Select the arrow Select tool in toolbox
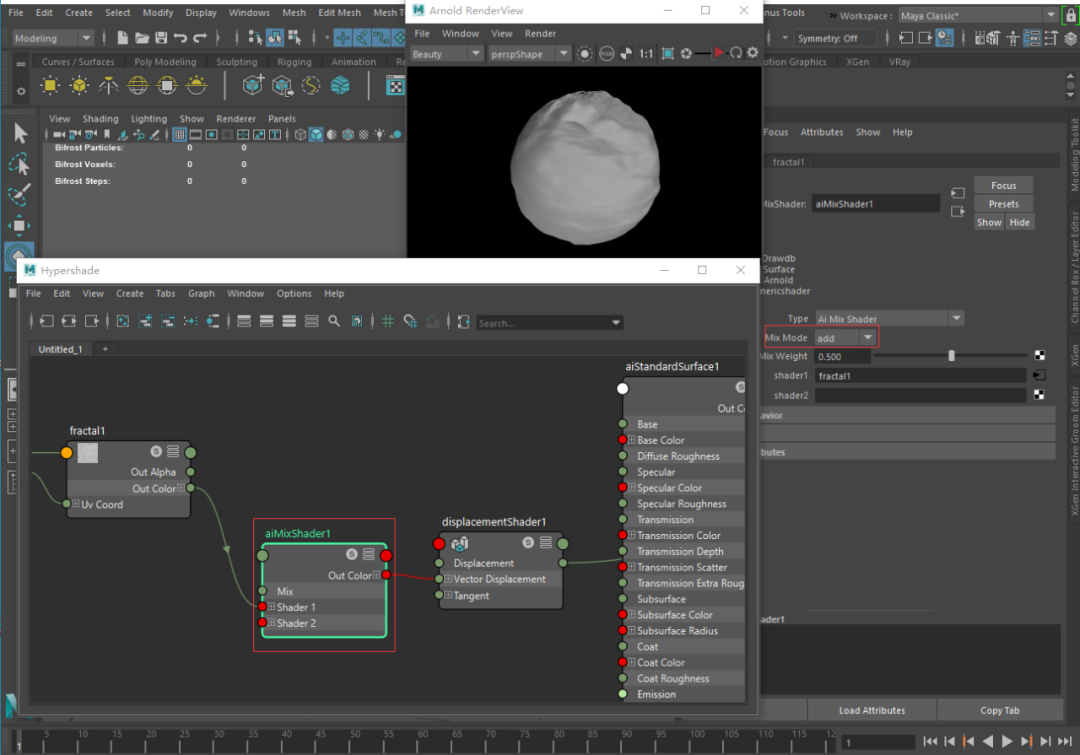 (20, 133)
